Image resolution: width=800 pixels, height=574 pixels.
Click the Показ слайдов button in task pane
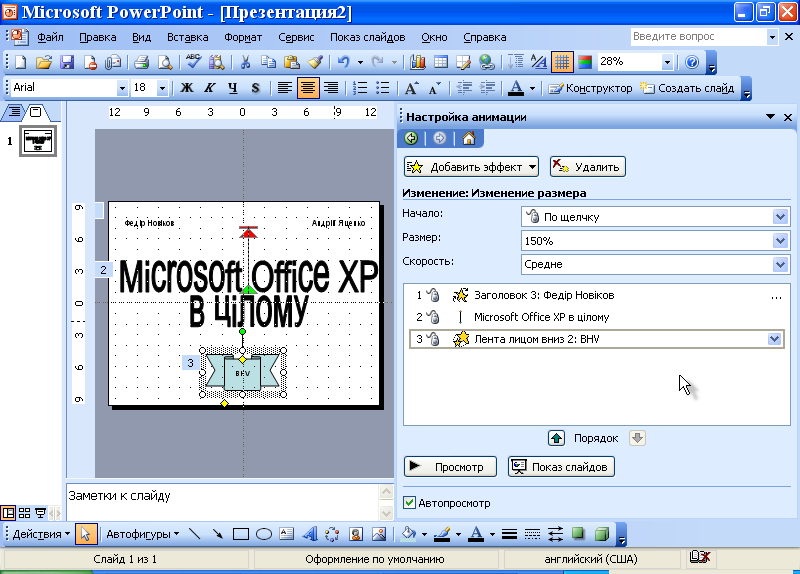pyautogui.click(x=561, y=466)
